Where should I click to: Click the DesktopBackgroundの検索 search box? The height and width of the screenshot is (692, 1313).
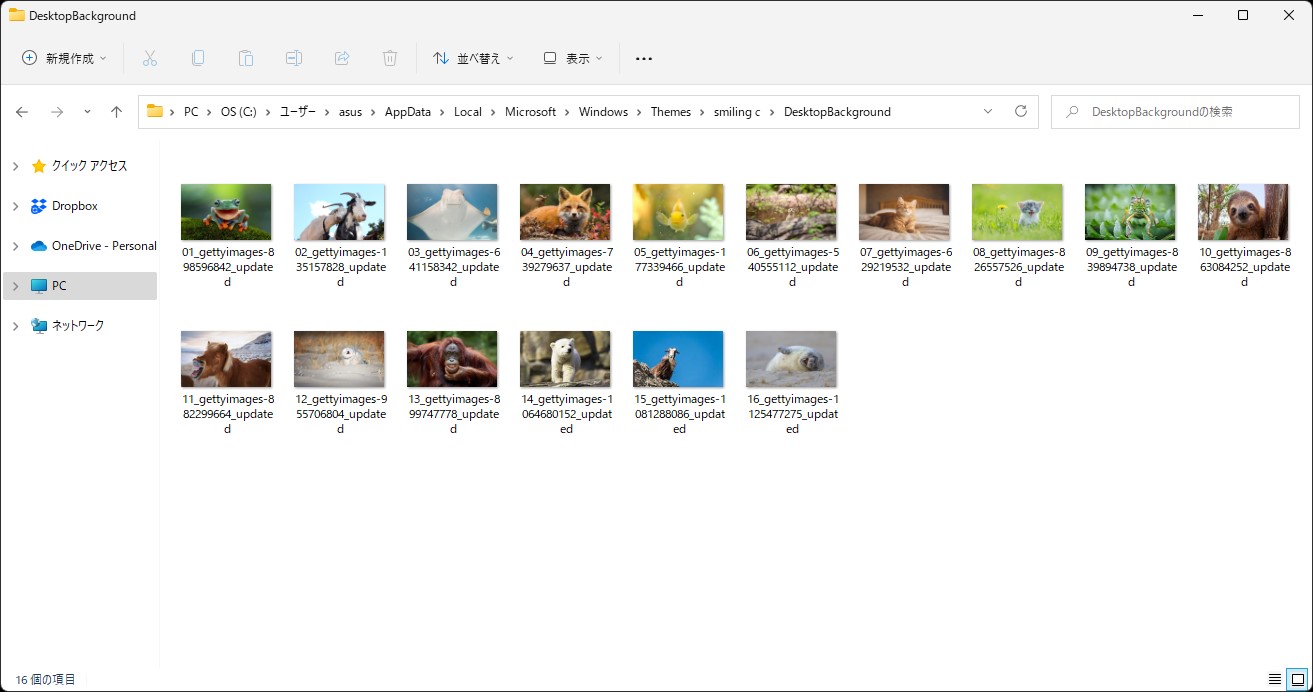pos(1174,112)
